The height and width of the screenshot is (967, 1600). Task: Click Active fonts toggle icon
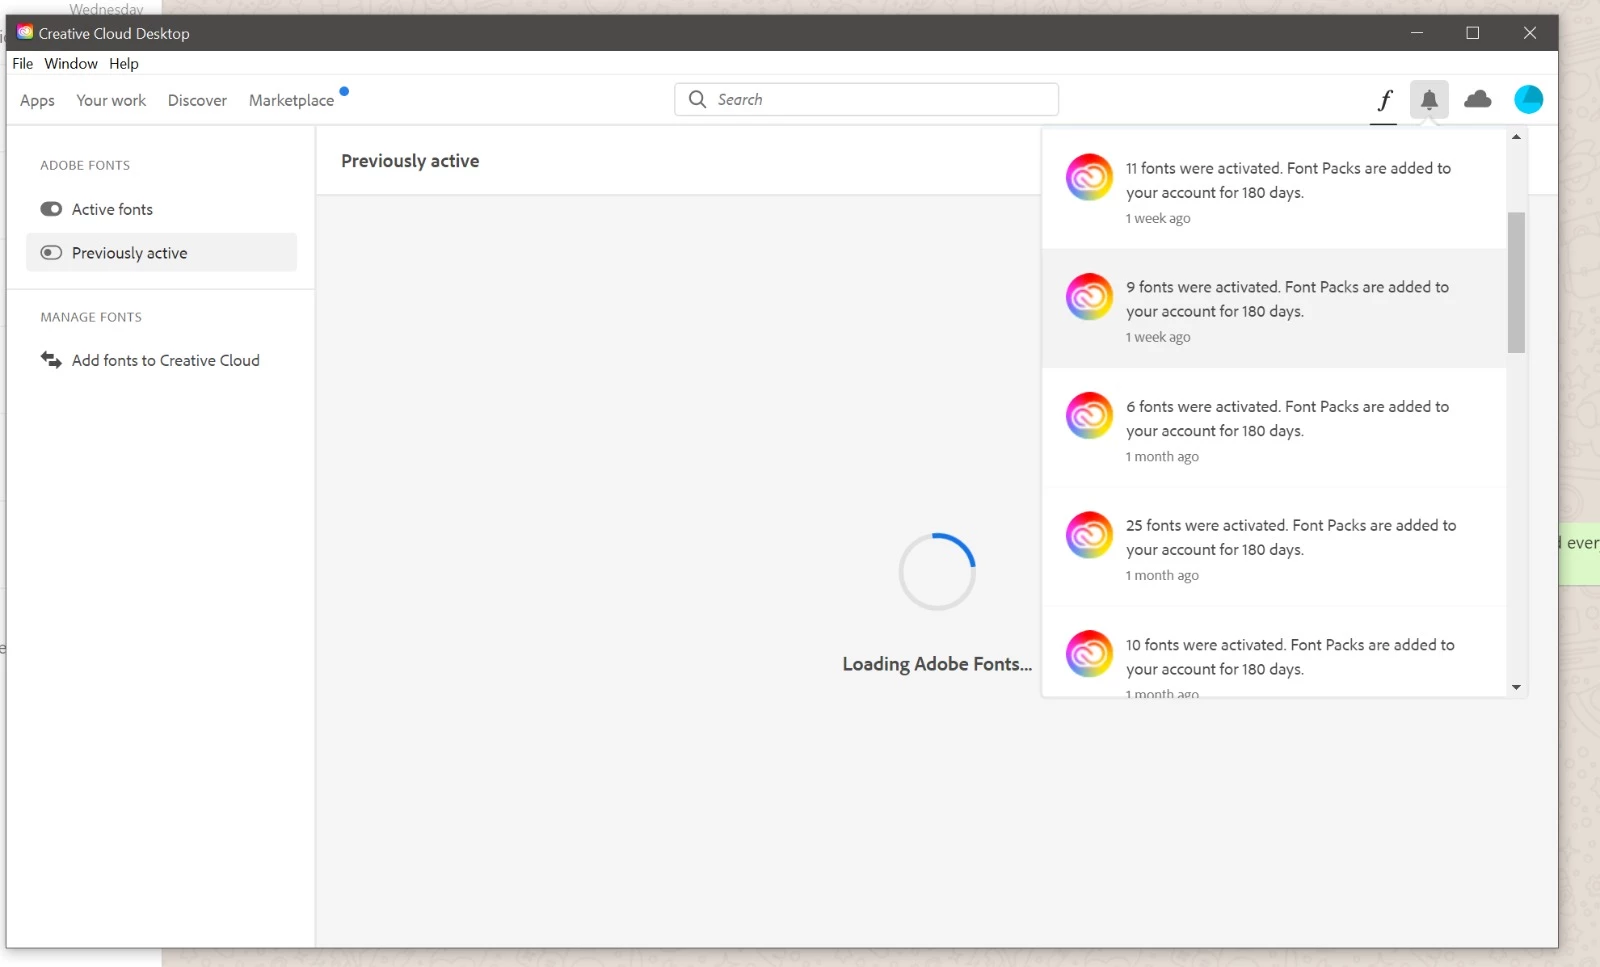point(51,209)
